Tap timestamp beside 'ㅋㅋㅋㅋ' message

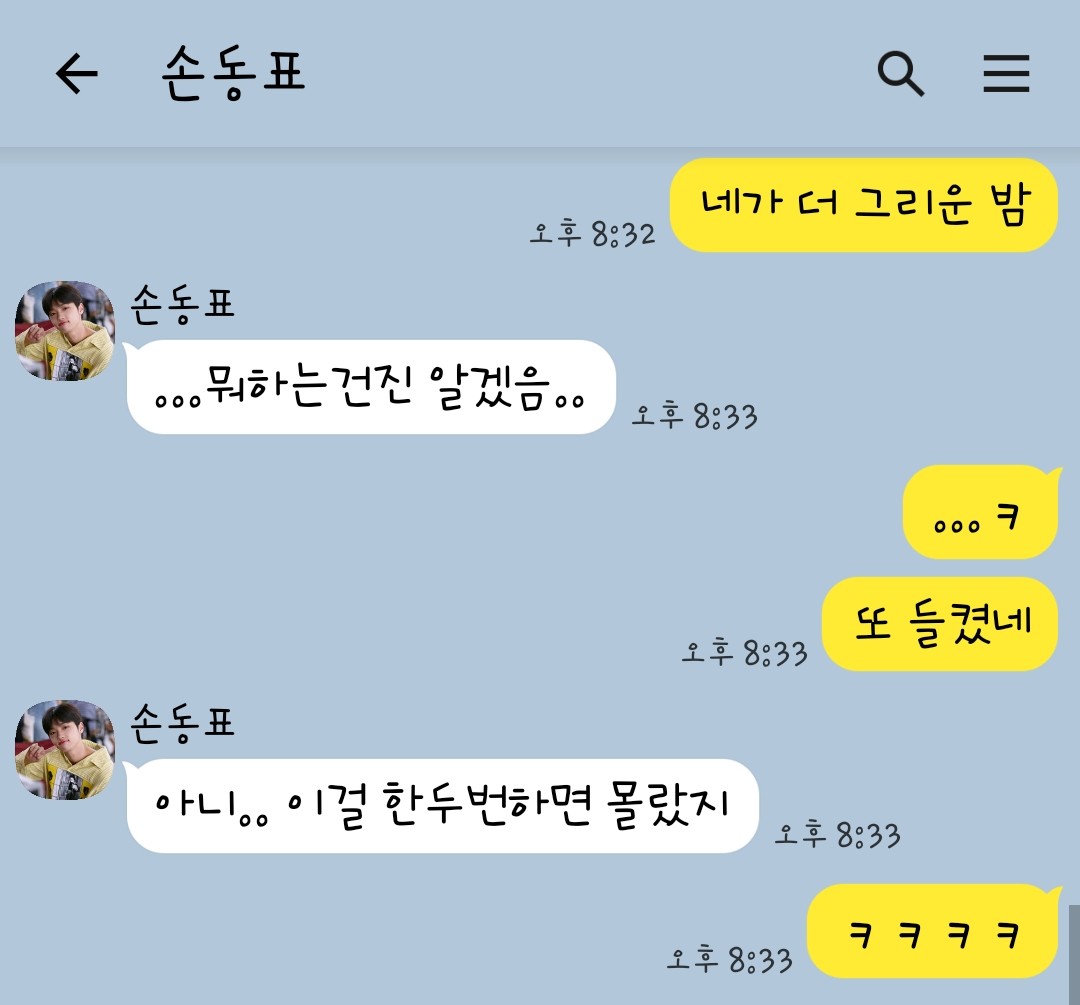click(x=729, y=959)
